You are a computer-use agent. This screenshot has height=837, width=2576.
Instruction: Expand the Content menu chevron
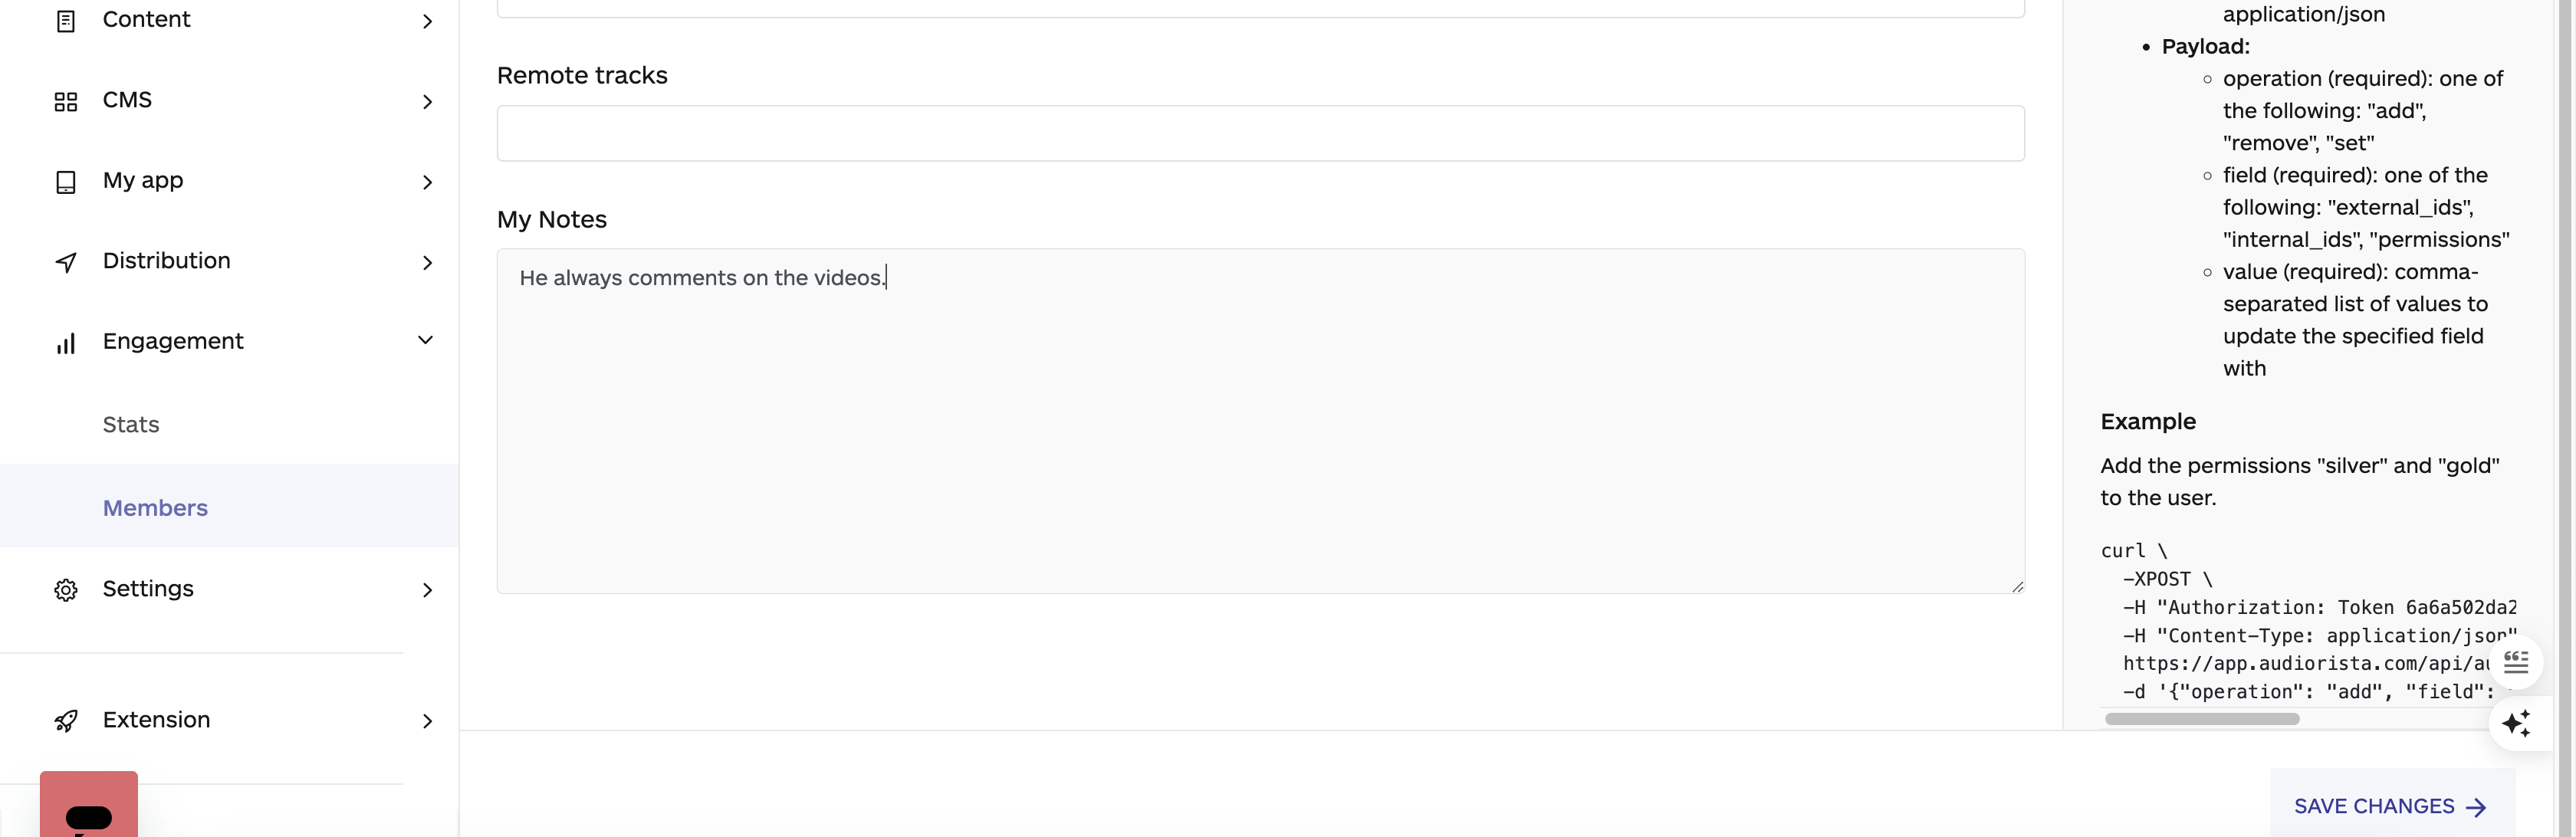pos(428,20)
